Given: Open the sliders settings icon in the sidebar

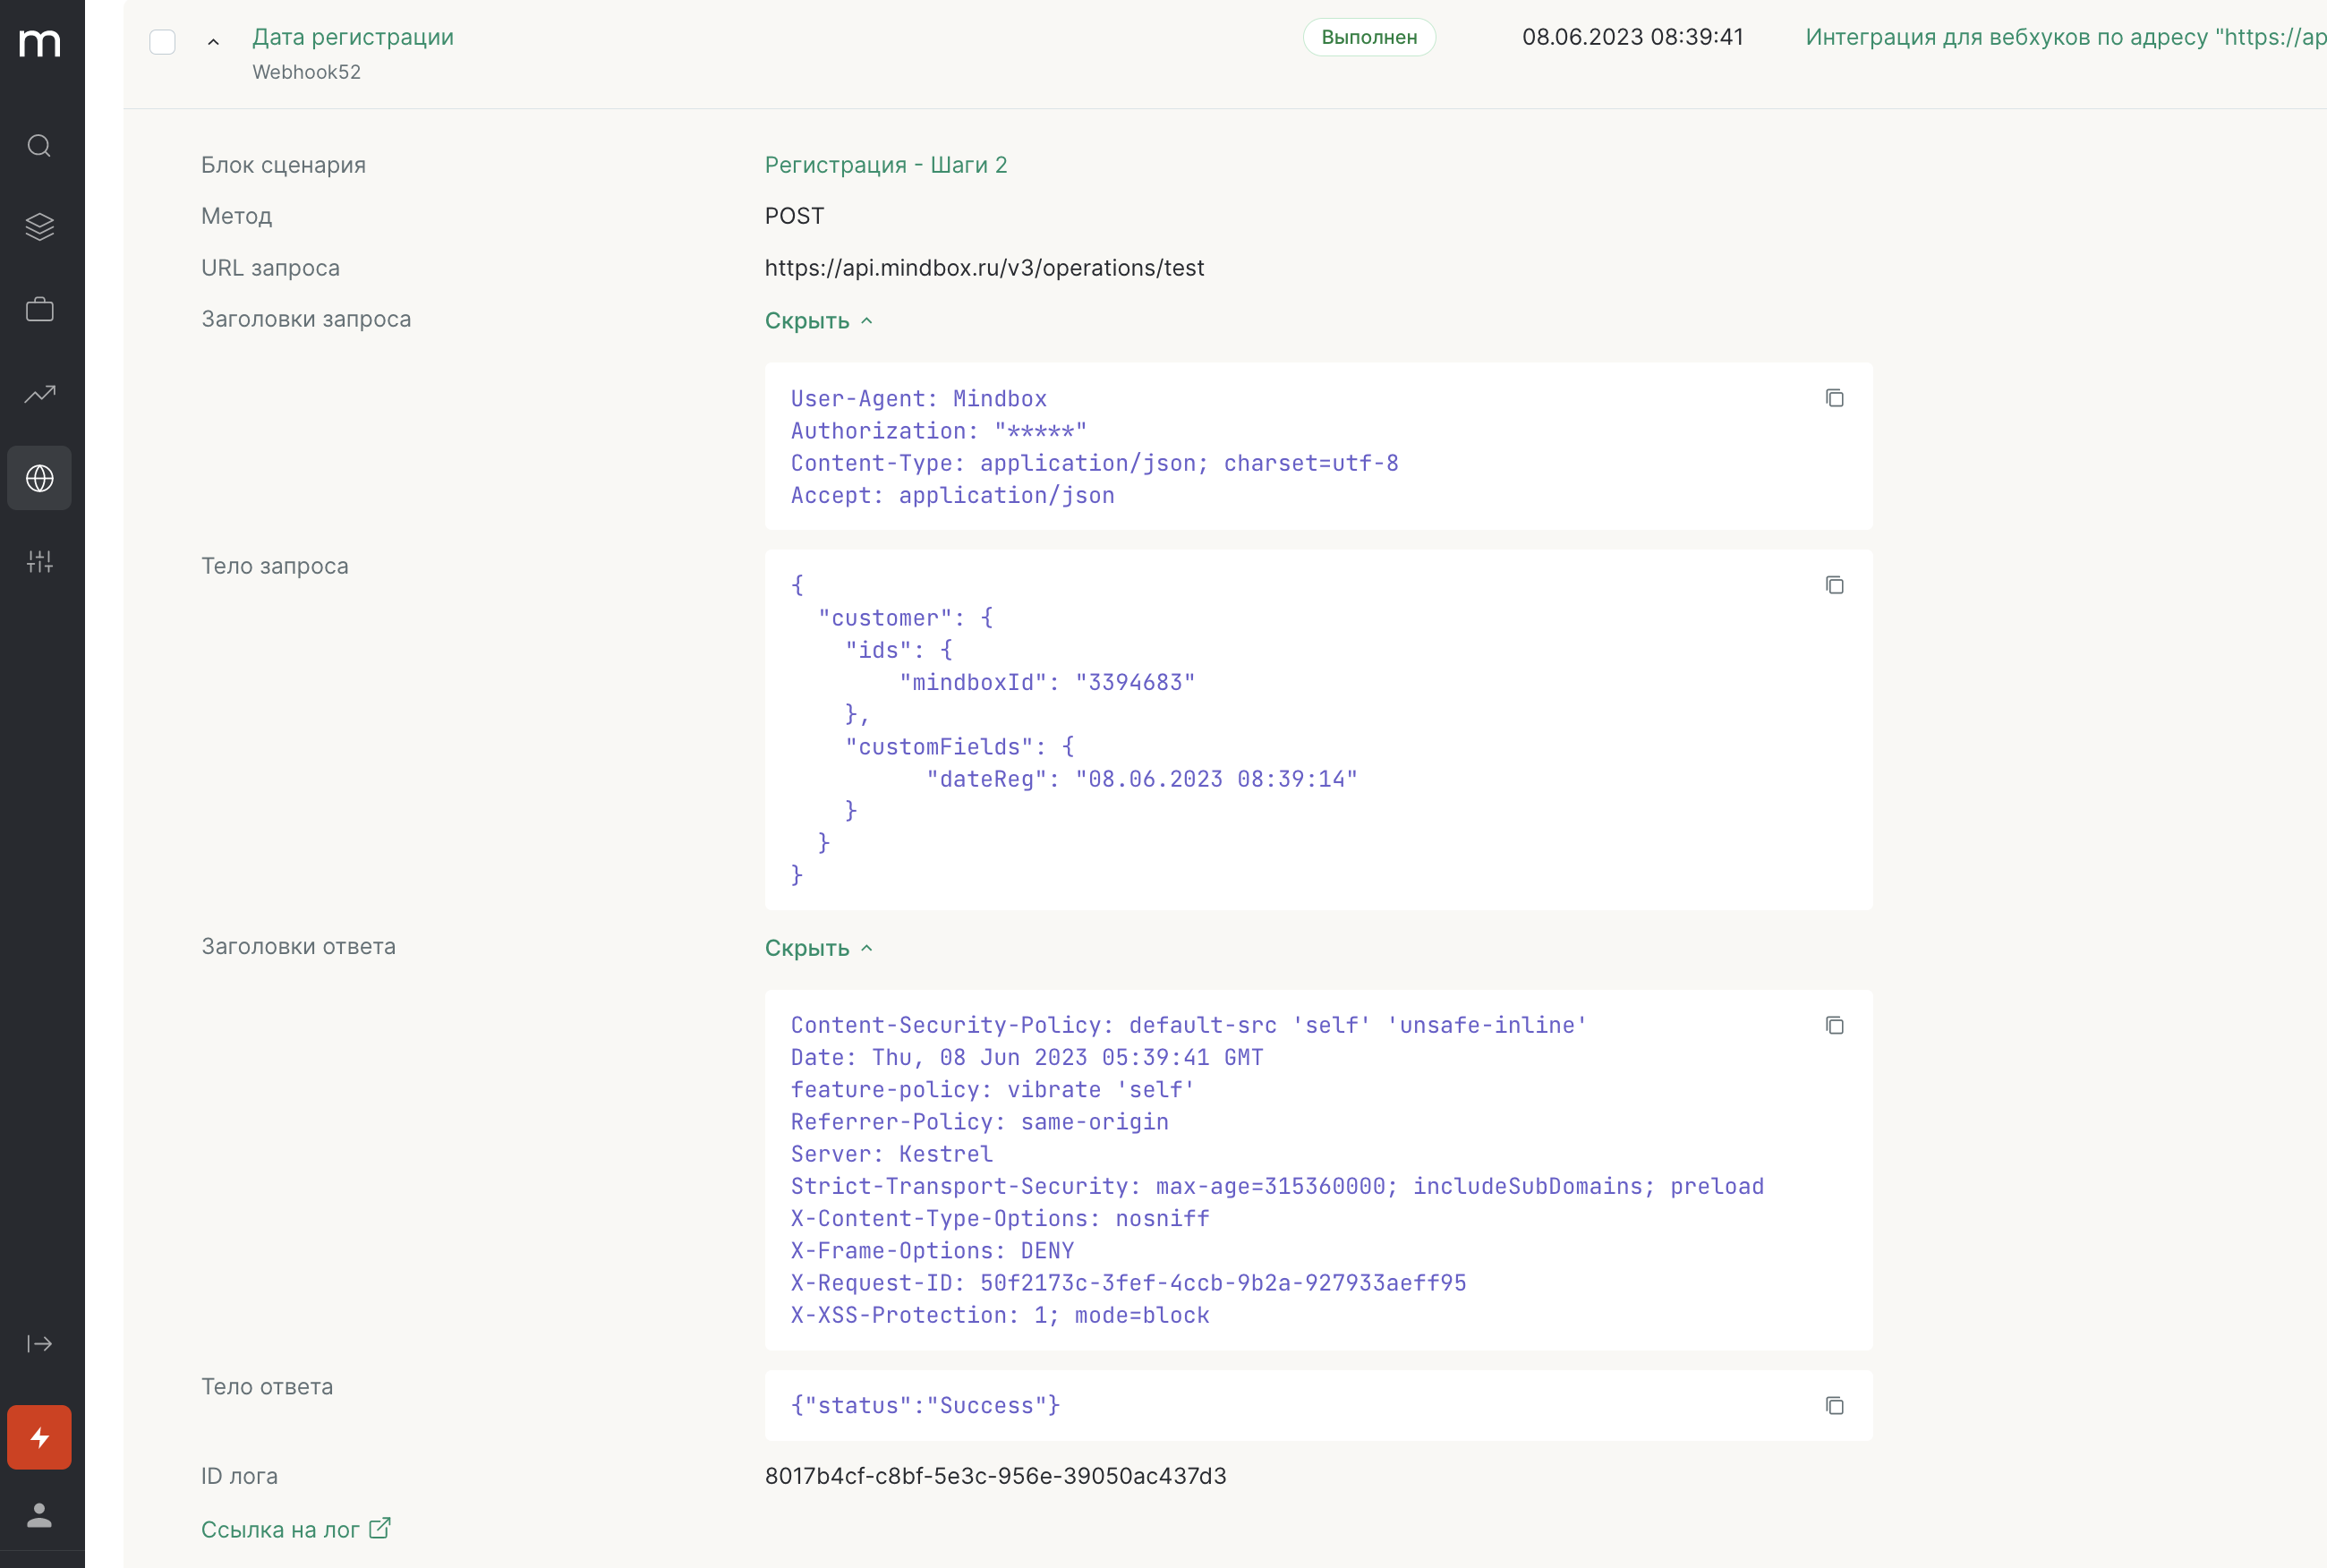Looking at the screenshot, I should [40, 562].
